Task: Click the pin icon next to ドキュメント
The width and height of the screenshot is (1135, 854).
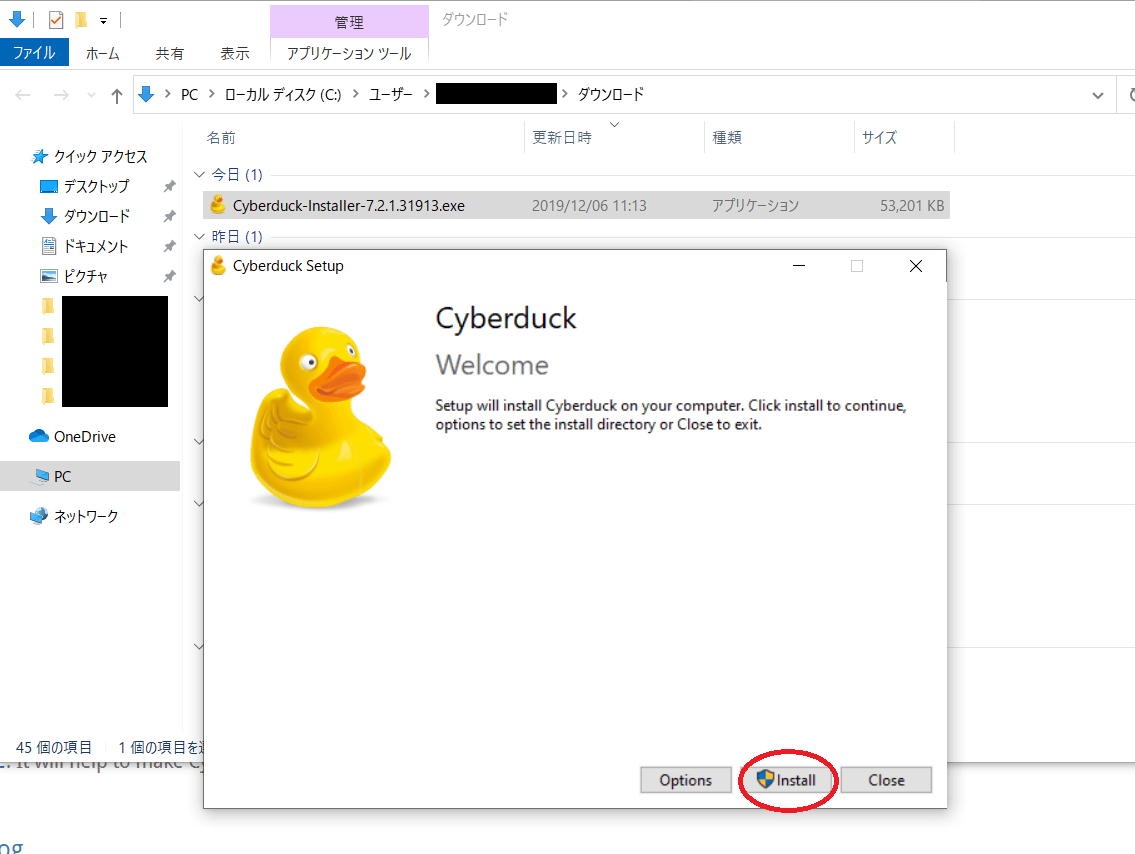Action: (x=169, y=246)
